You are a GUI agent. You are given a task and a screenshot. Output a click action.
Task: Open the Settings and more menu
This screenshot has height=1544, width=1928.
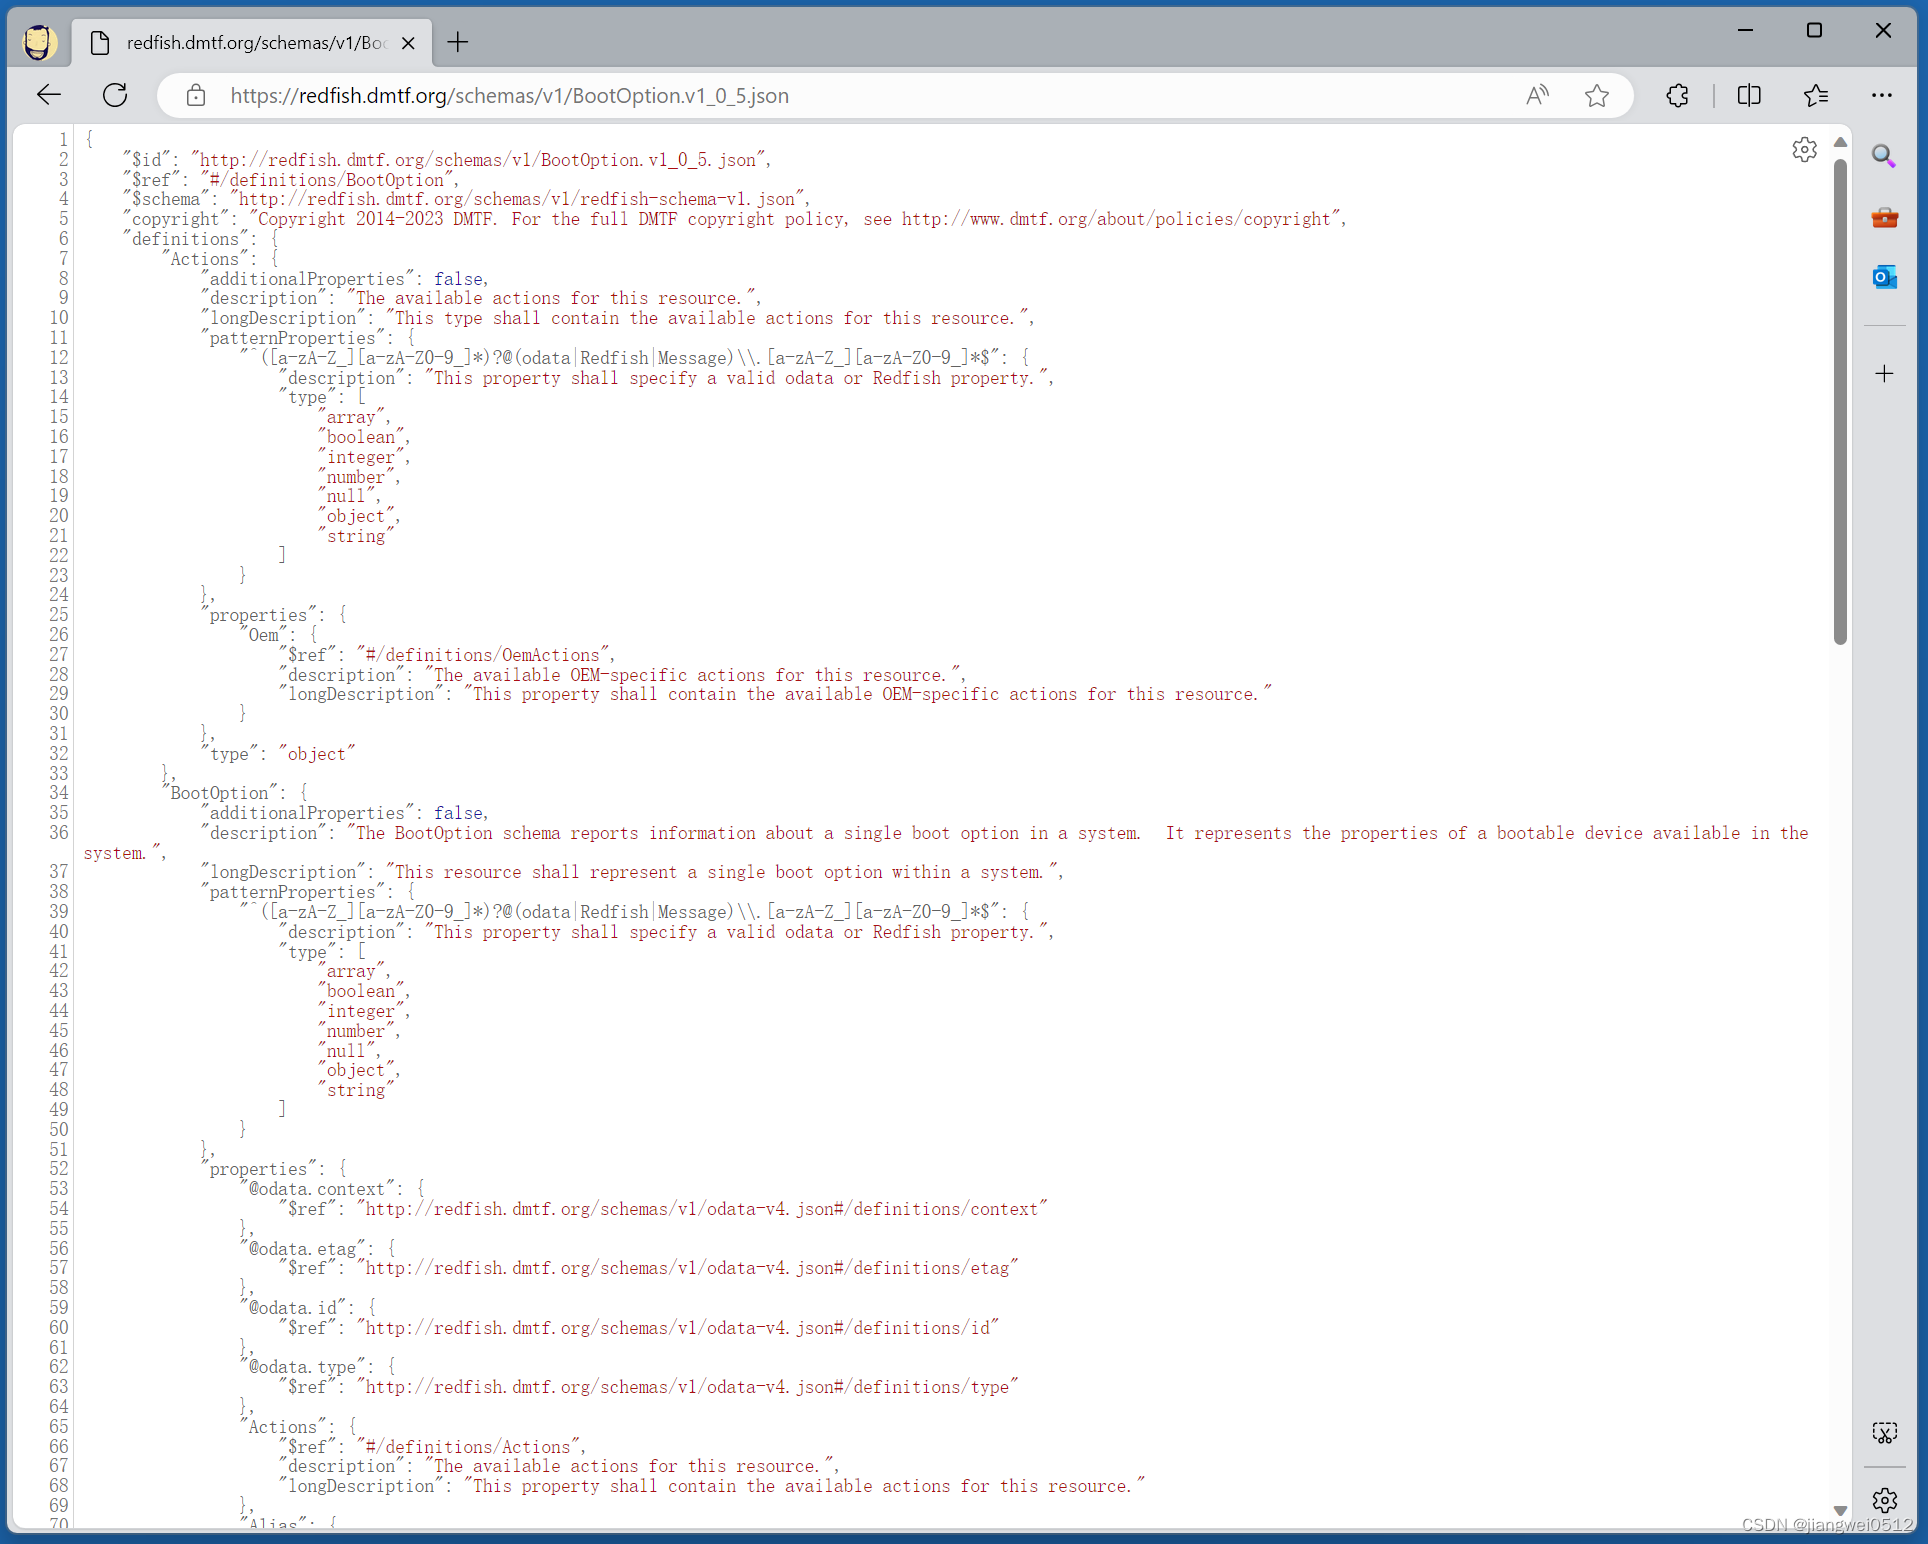(x=1882, y=95)
